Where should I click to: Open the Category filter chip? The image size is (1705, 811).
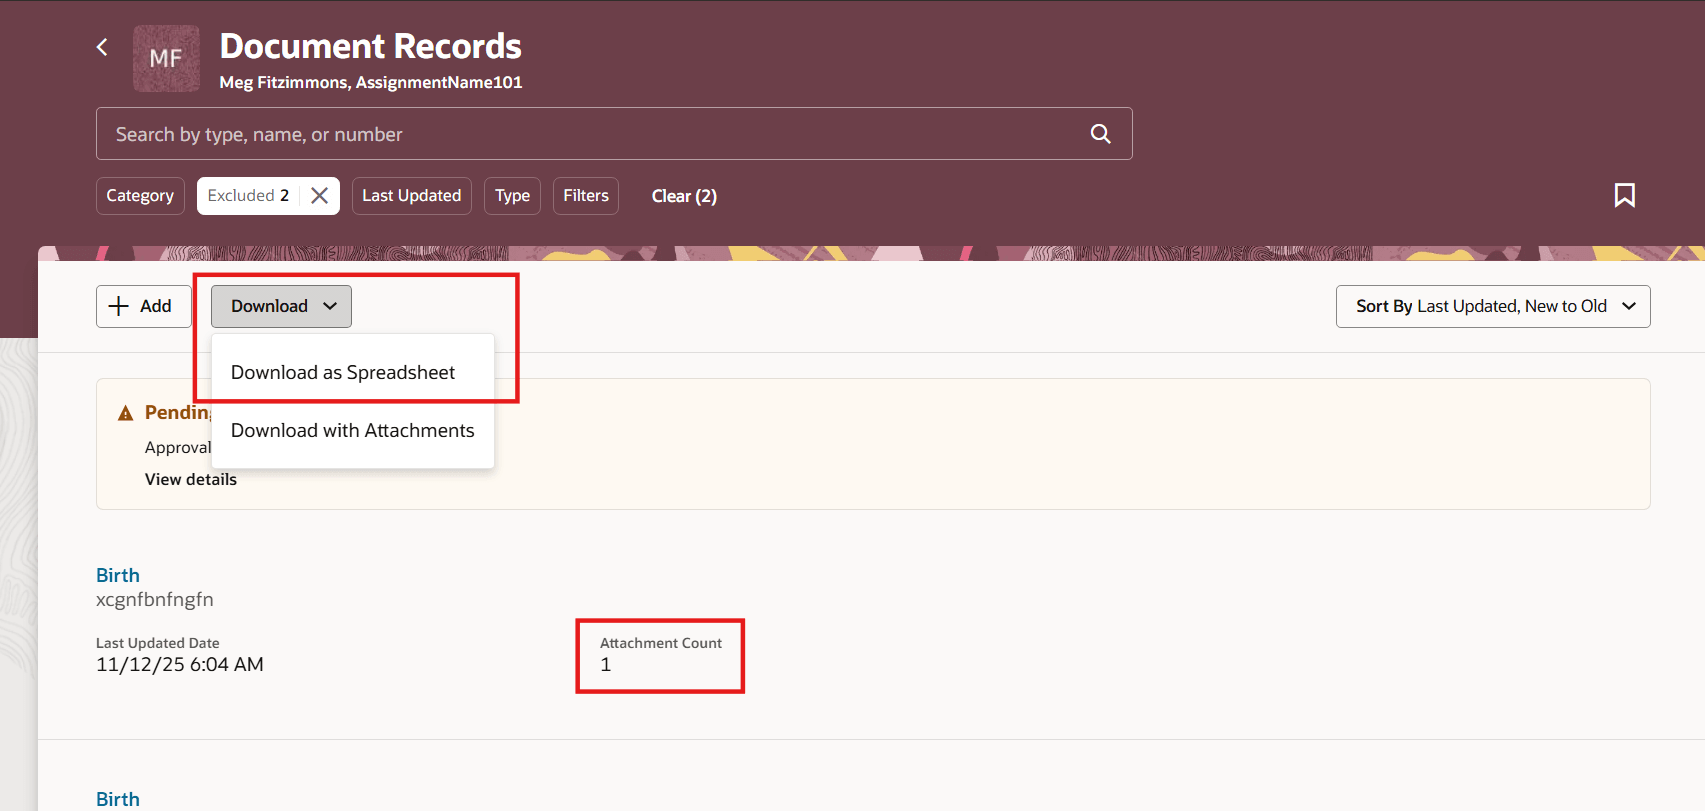(x=140, y=196)
